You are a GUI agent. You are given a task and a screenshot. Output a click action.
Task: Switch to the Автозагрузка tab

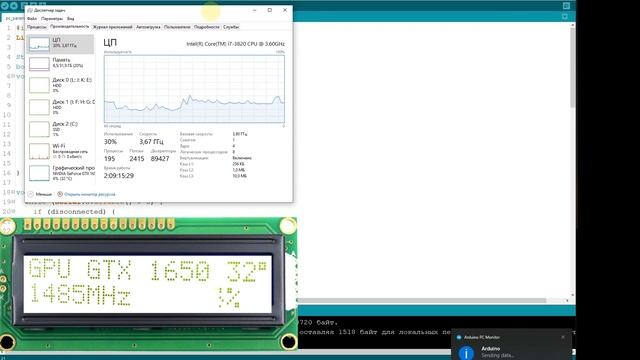point(148,27)
